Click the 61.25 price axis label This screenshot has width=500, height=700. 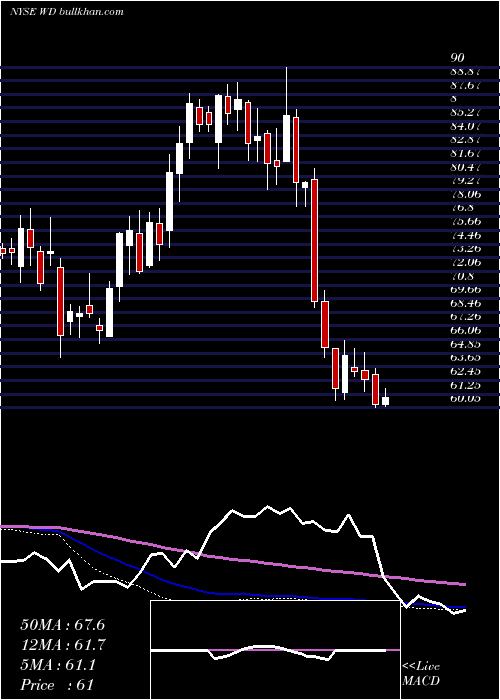(x=465, y=385)
